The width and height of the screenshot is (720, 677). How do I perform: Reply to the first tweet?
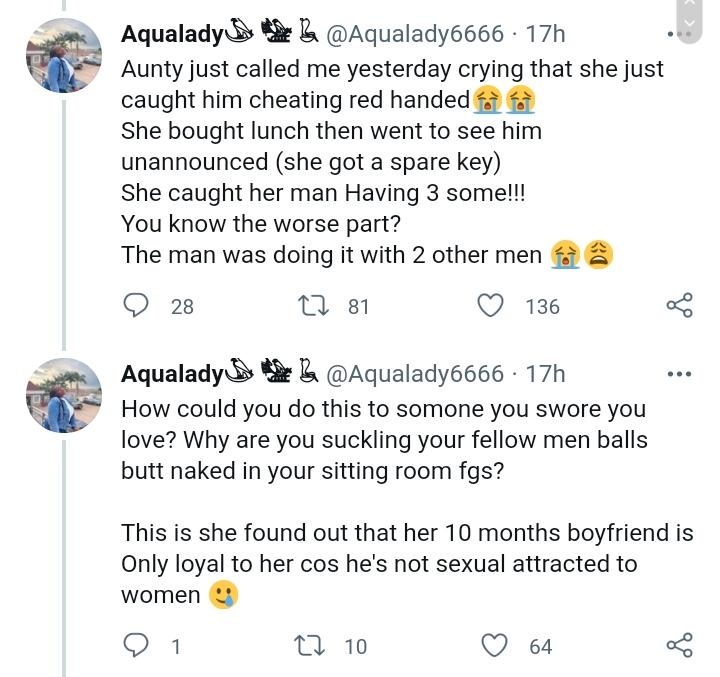click(x=135, y=305)
